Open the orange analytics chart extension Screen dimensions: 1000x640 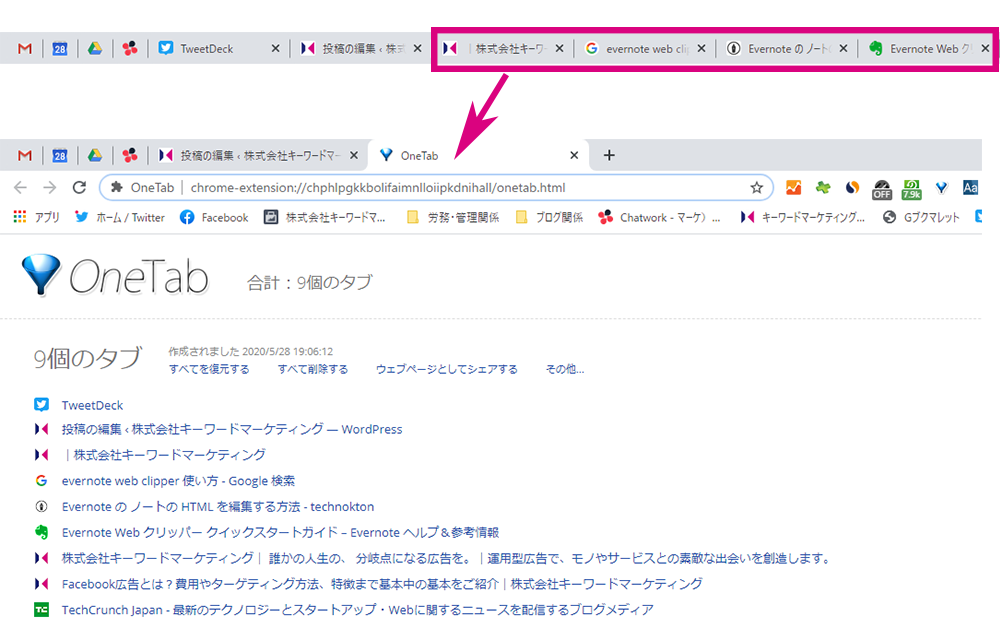coord(793,187)
